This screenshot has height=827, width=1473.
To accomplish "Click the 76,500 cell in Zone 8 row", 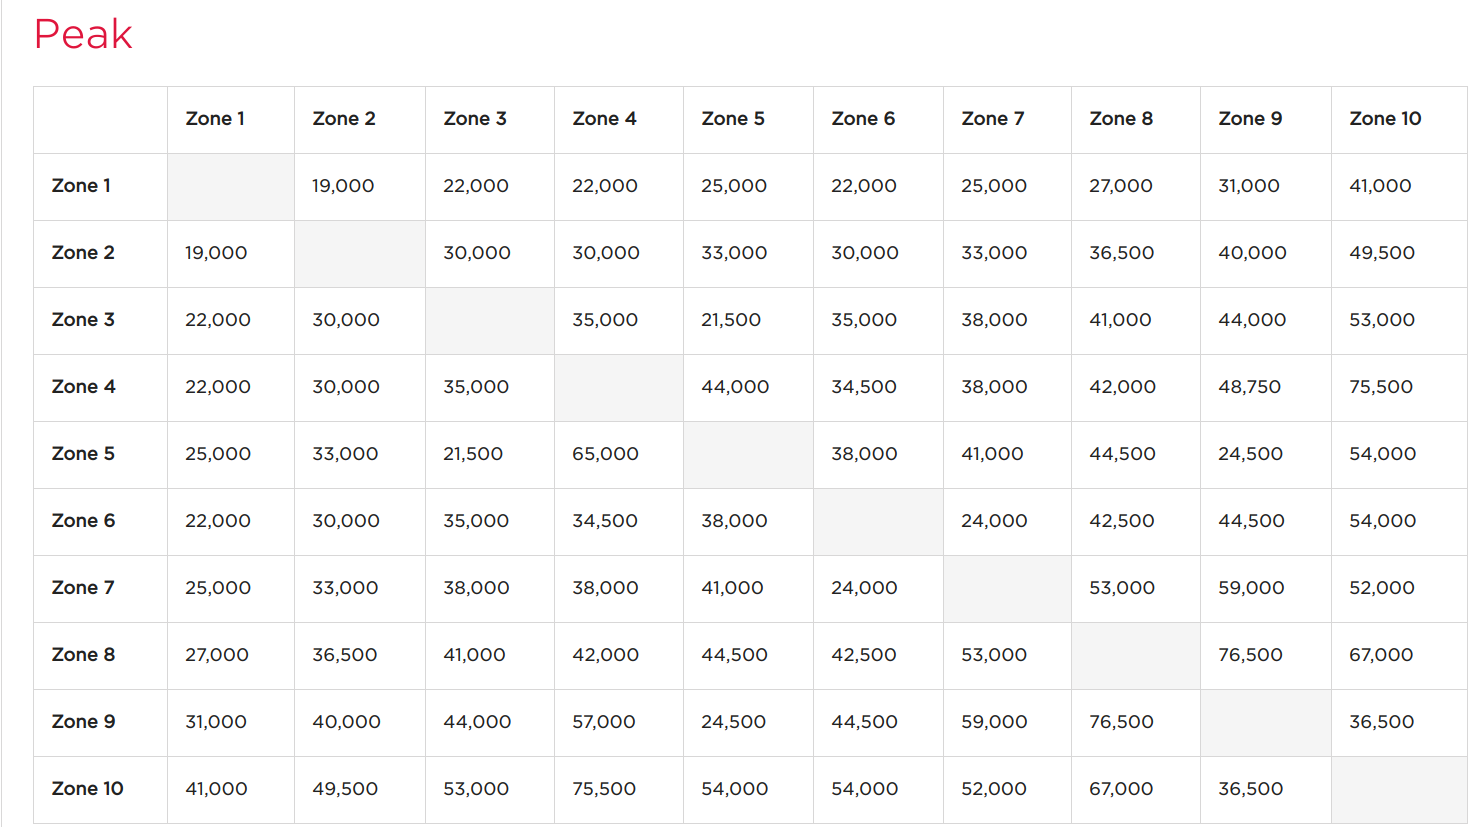I will (x=1250, y=655).
